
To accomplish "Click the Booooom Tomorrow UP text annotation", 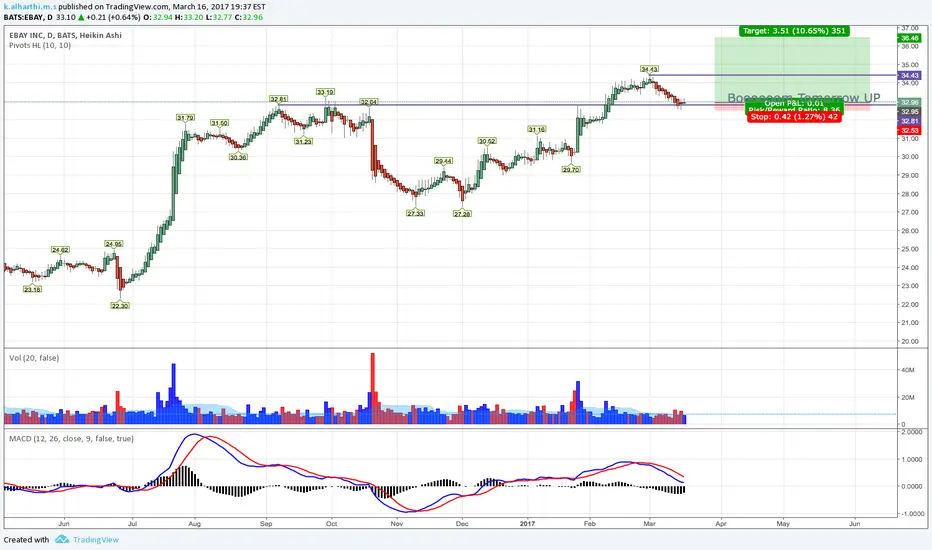I will (x=804, y=98).
